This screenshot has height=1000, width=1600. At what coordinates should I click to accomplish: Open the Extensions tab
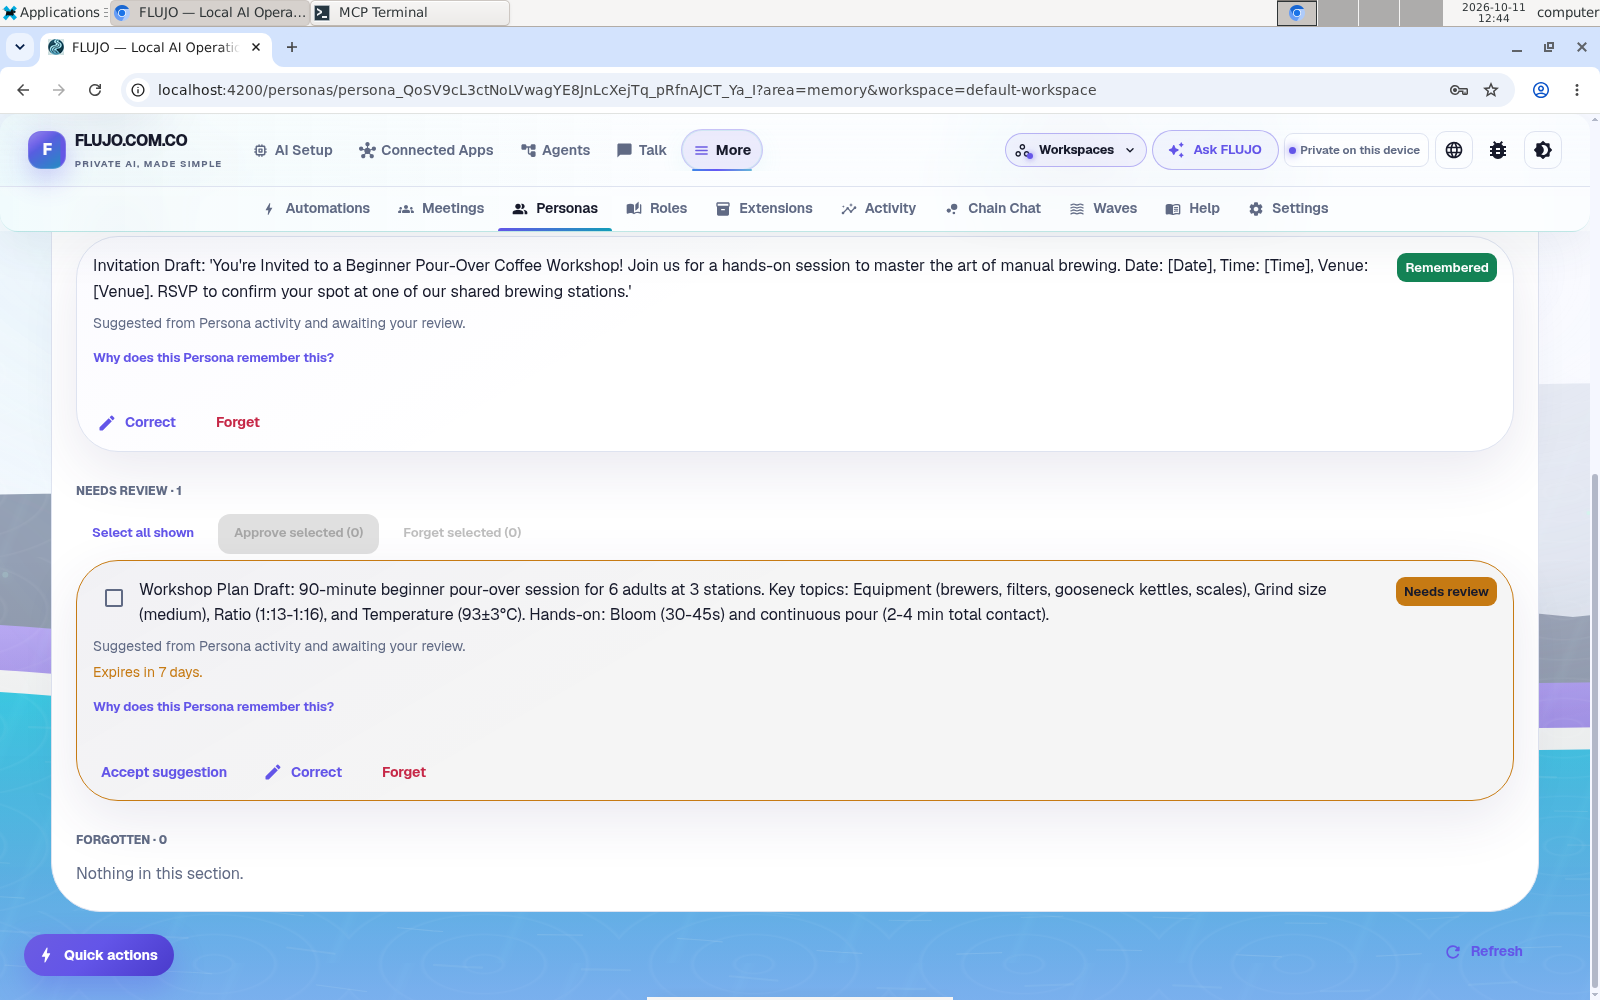[765, 208]
